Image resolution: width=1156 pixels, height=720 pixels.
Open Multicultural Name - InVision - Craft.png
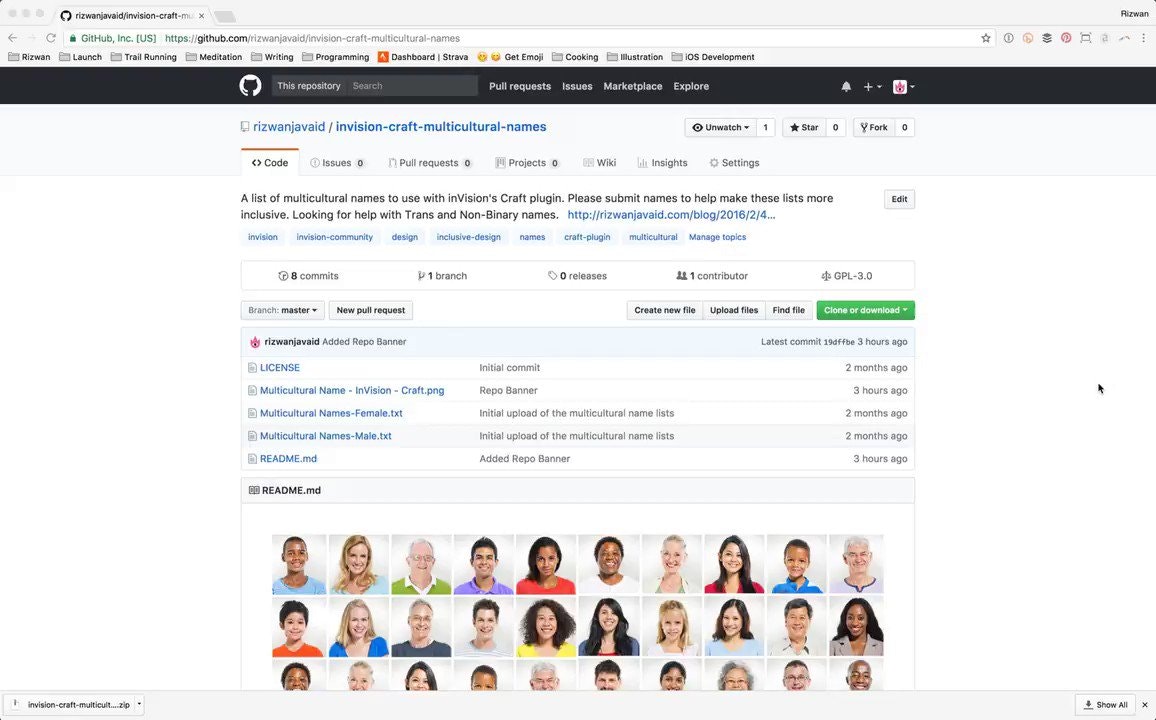click(352, 391)
